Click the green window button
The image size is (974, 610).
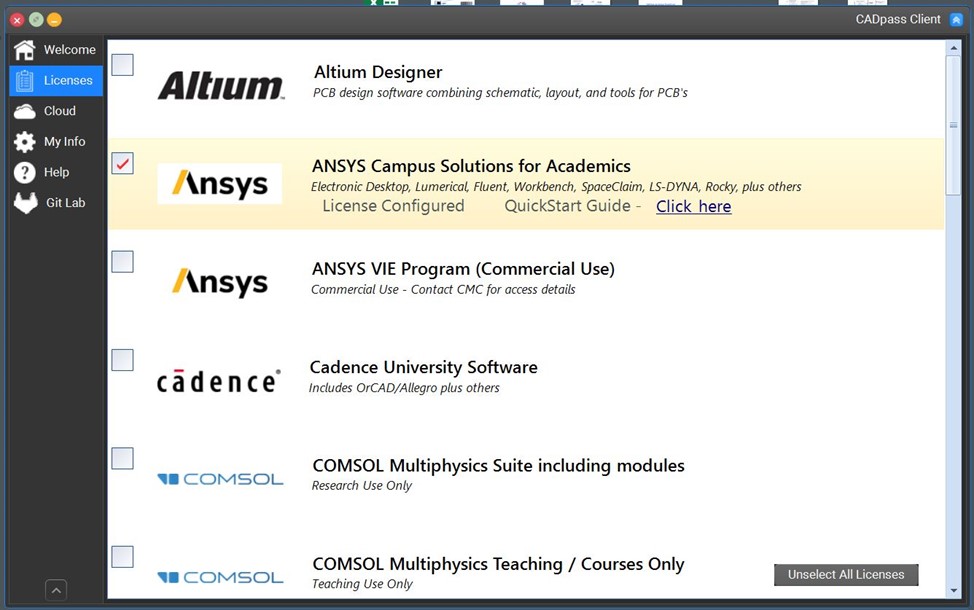(x=36, y=20)
